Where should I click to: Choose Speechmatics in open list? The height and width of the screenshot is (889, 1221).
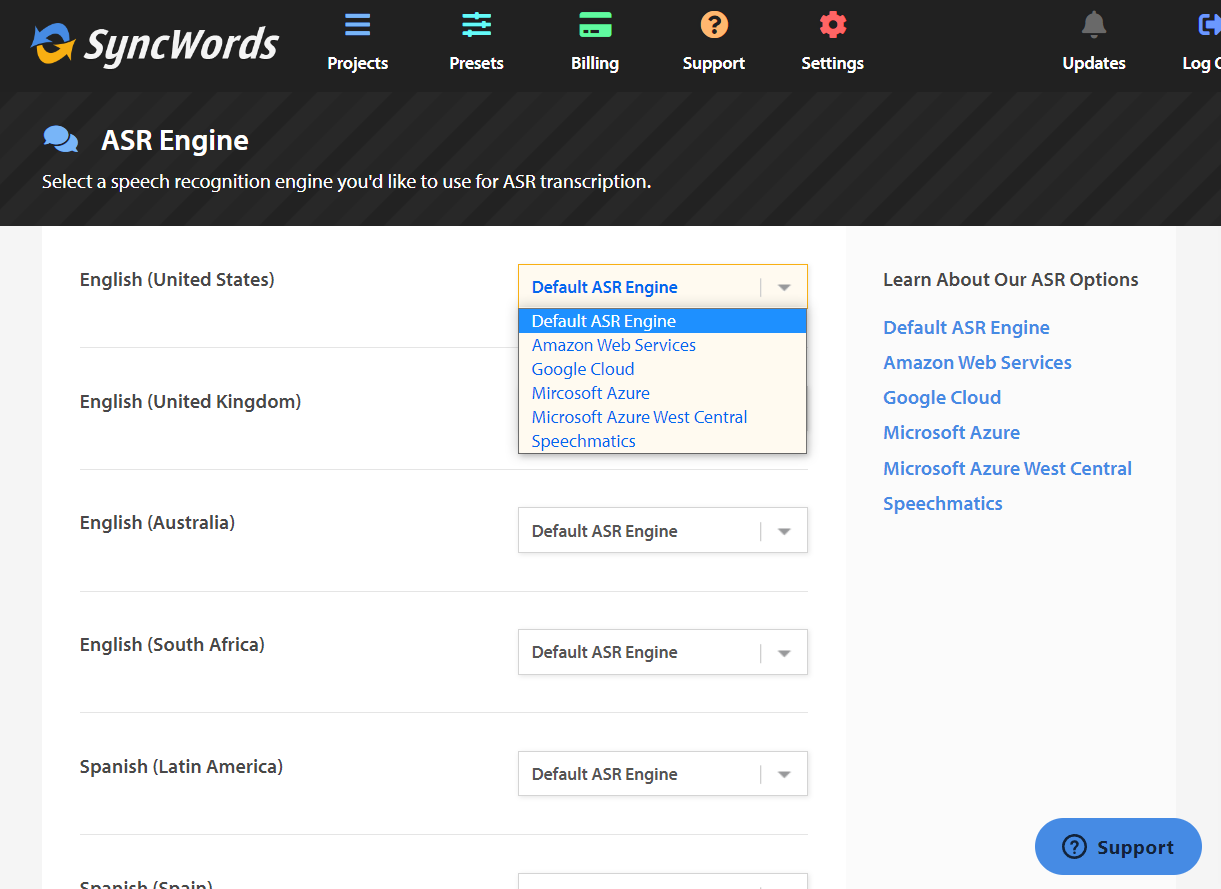[x=662, y=441]
